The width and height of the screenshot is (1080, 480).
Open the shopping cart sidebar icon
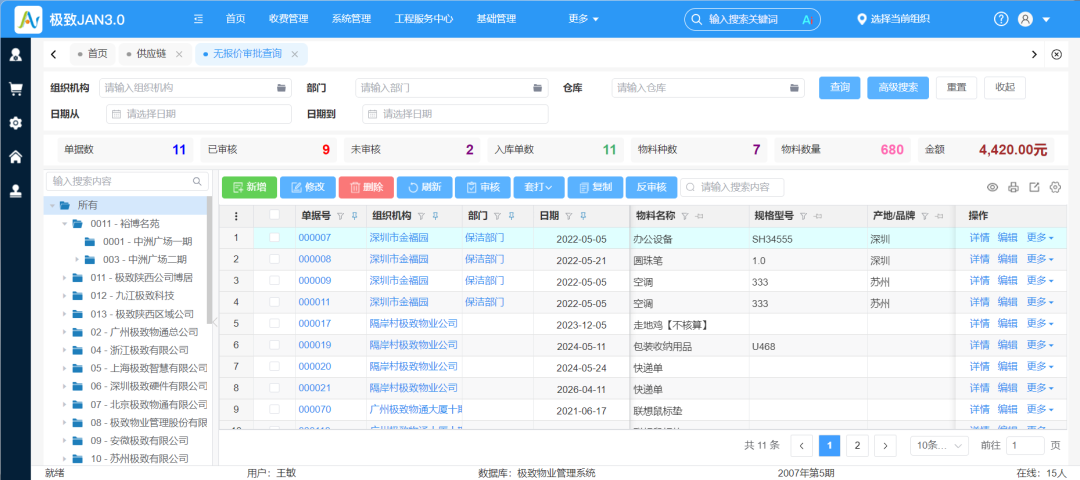pyautogui.click(x=15, y=89)
